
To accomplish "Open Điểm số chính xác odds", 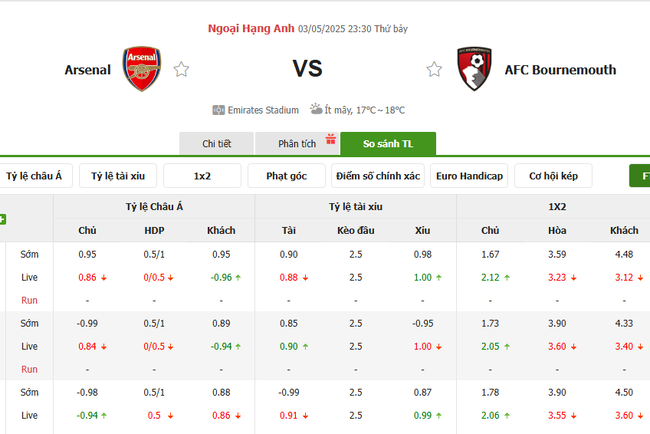I will 378,176.
